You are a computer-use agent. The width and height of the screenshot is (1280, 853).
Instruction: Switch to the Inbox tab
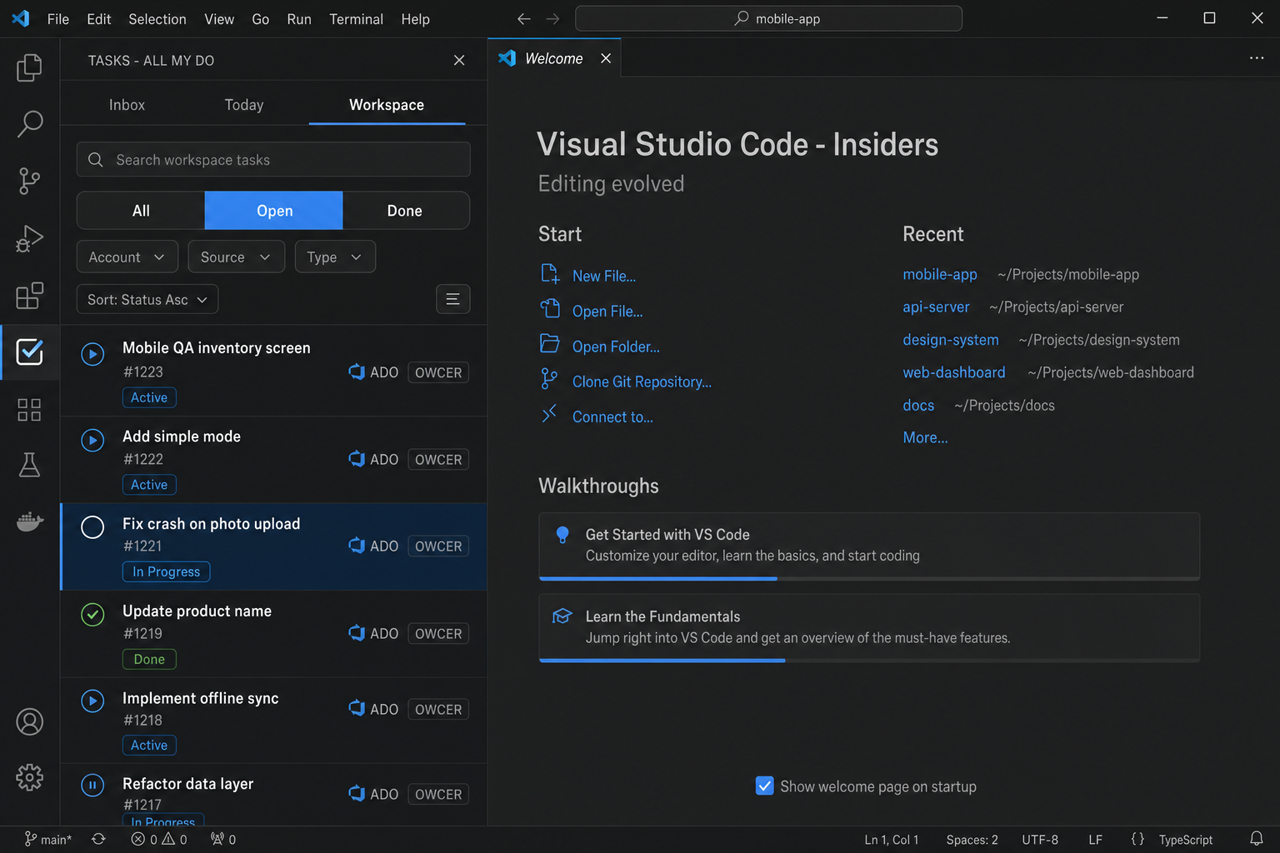(x=127, y=105)
